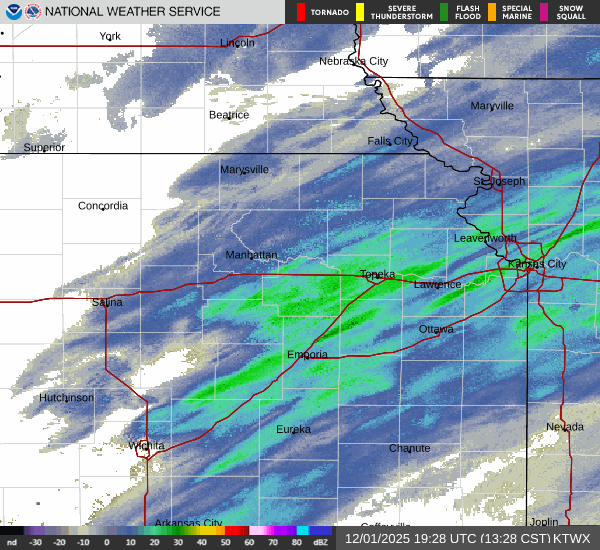The height and width of the screenshot is (550, 600).
Task: Click the National Weather Service emblem
Action: tap(33, 12)
